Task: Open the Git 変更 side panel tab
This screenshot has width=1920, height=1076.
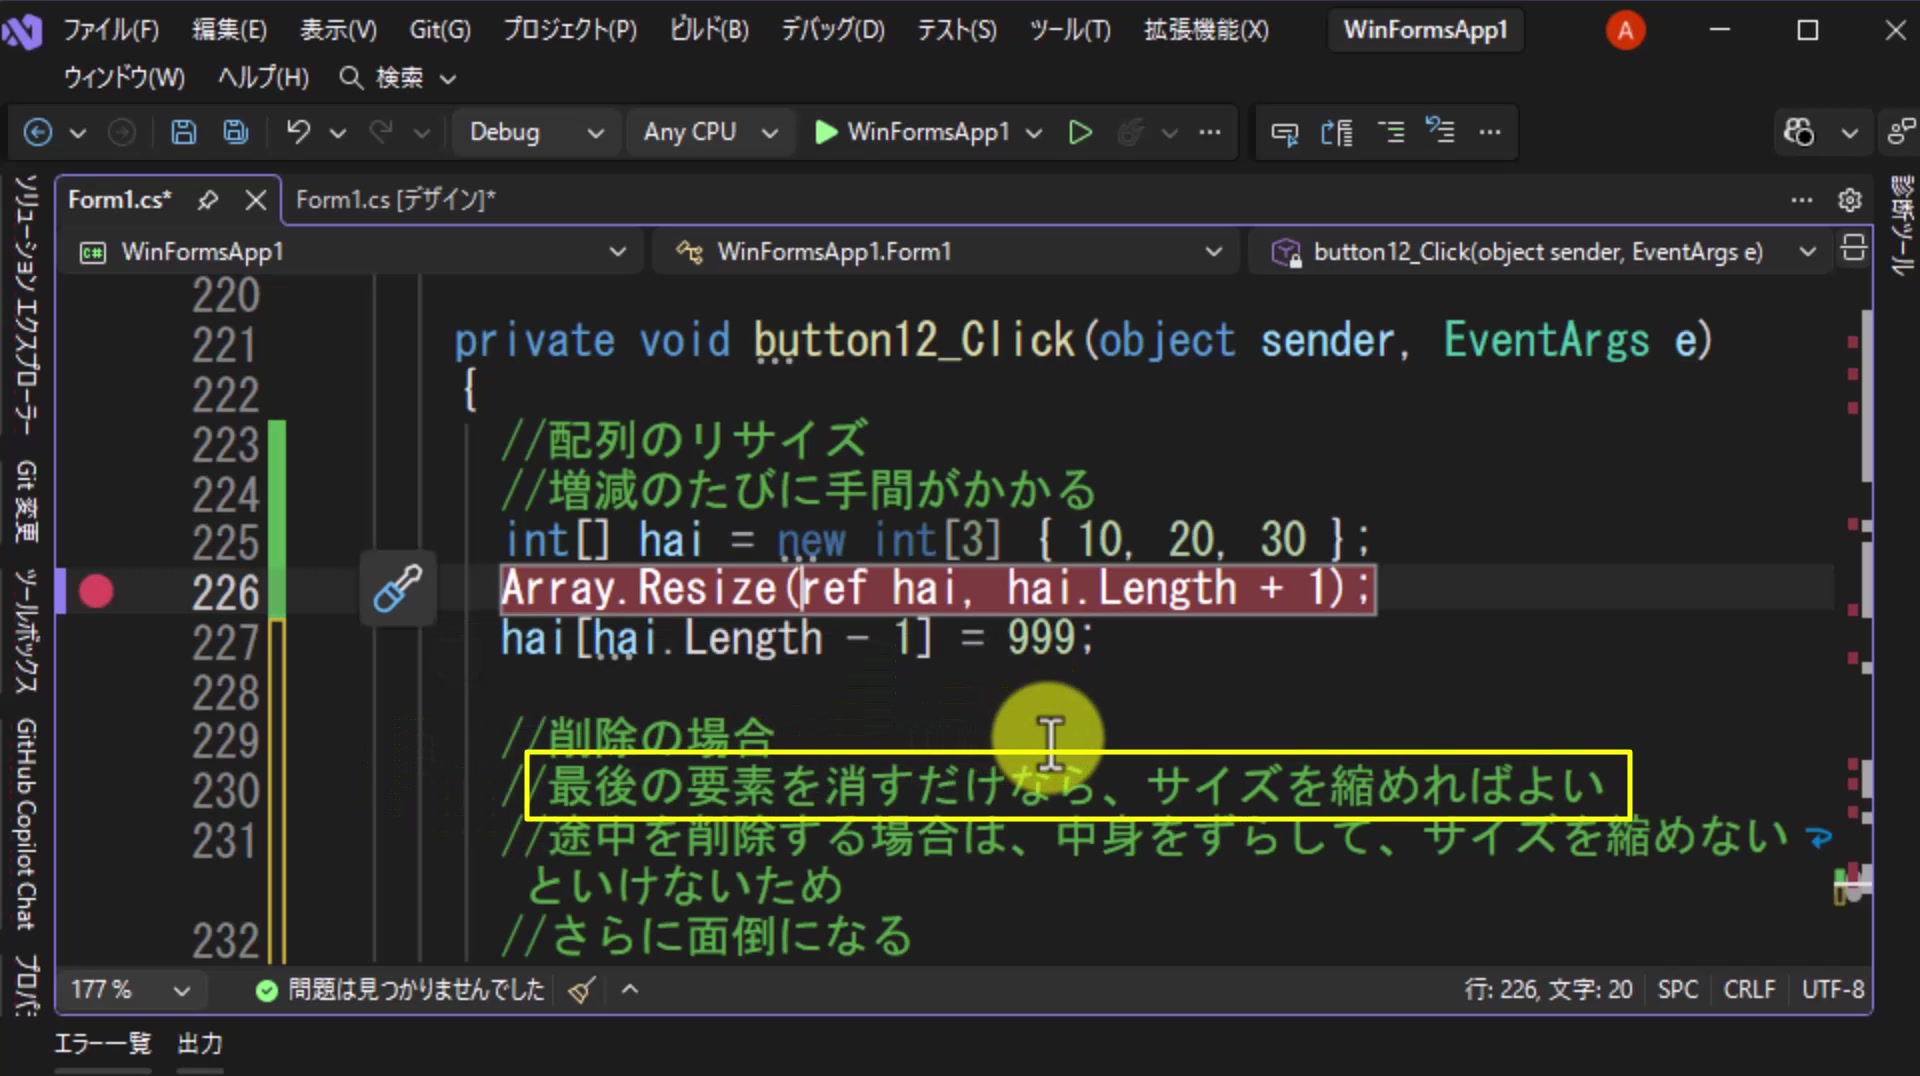Action: coord(26,501)
